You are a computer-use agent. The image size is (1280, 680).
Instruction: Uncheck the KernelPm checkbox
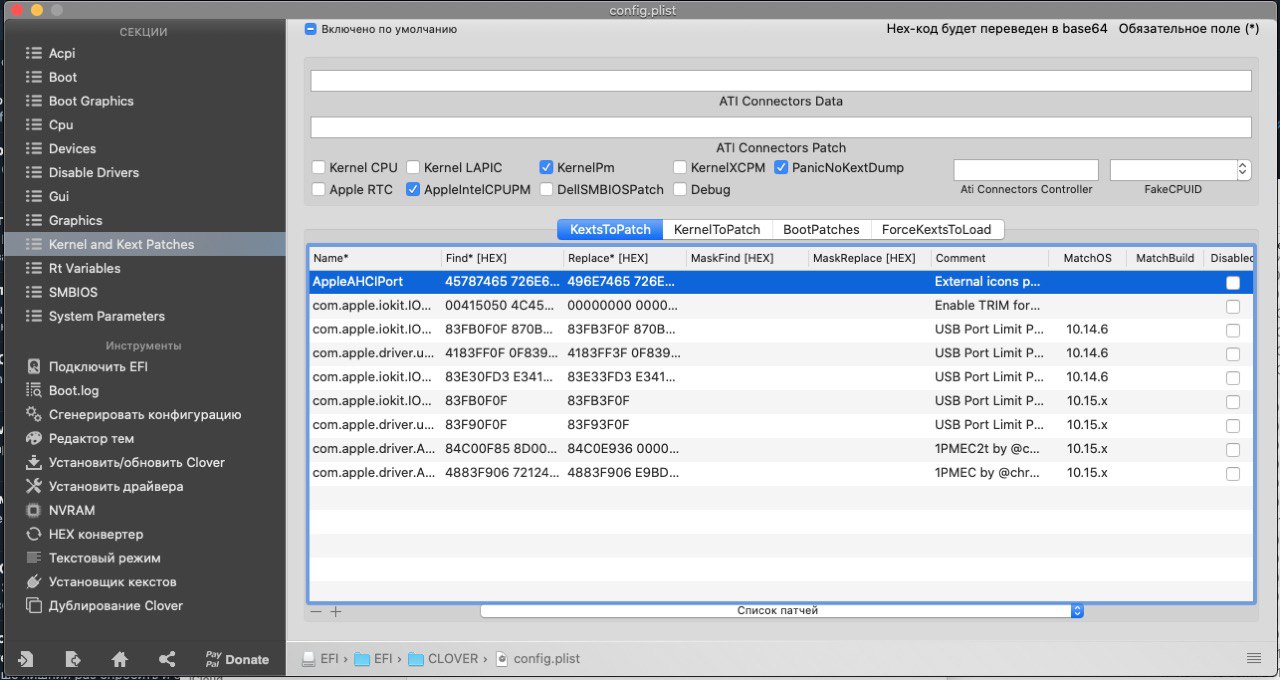pyautogui.click(x=546, y=168)
